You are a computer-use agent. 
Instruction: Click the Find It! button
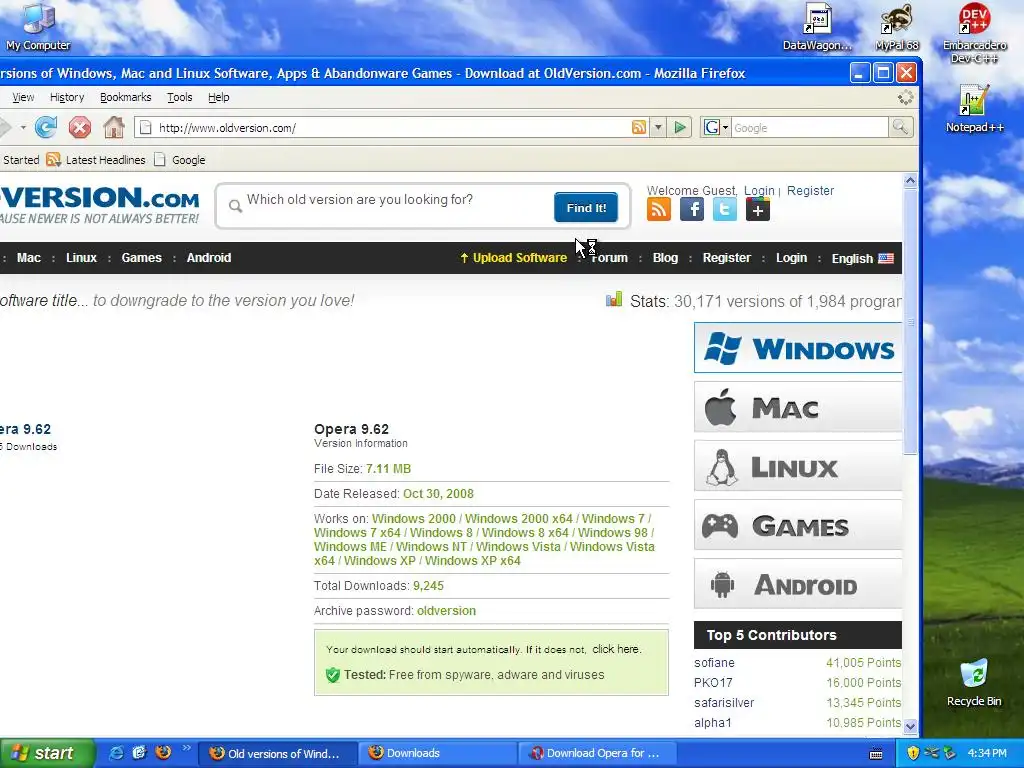[586, 208]
